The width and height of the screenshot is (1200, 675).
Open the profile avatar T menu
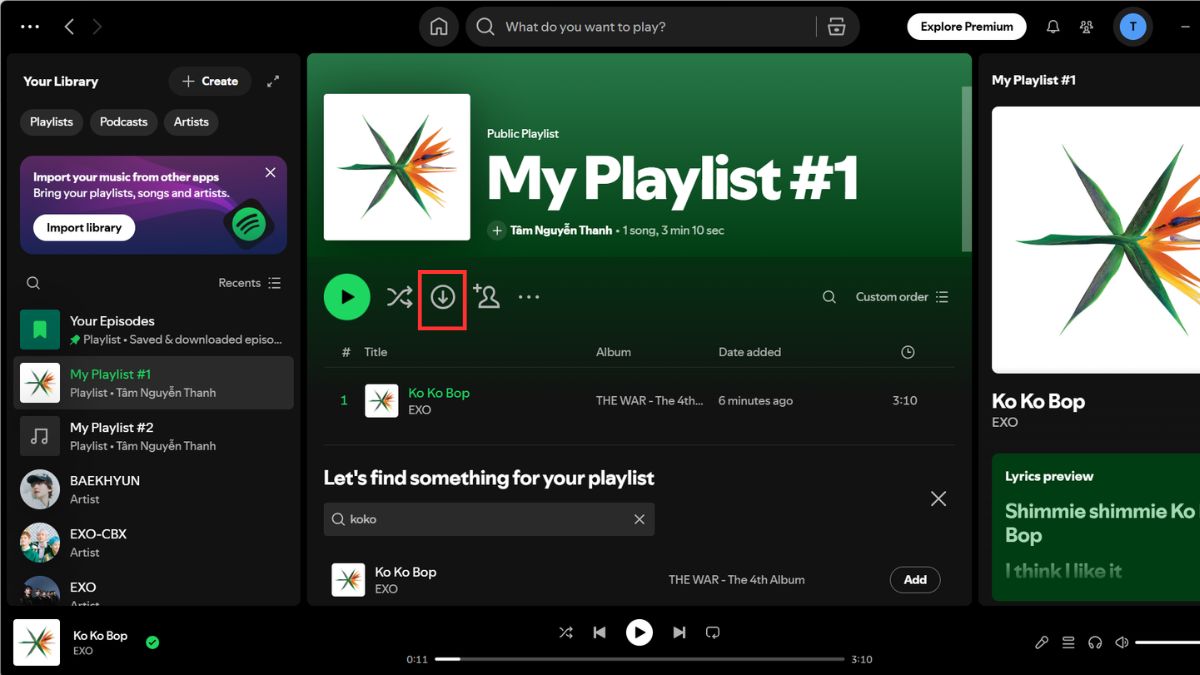[x=1133, y=27]
